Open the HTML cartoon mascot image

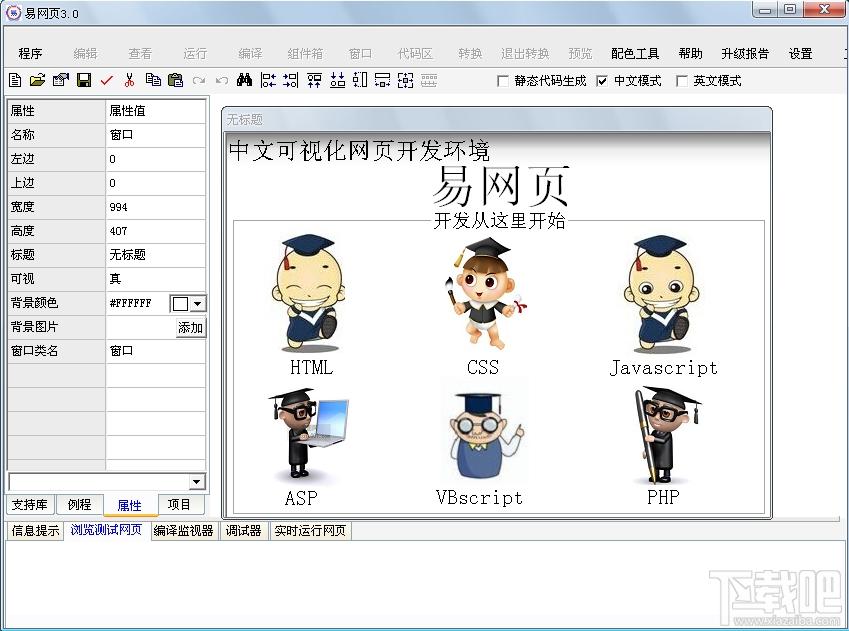click(309, 294)
